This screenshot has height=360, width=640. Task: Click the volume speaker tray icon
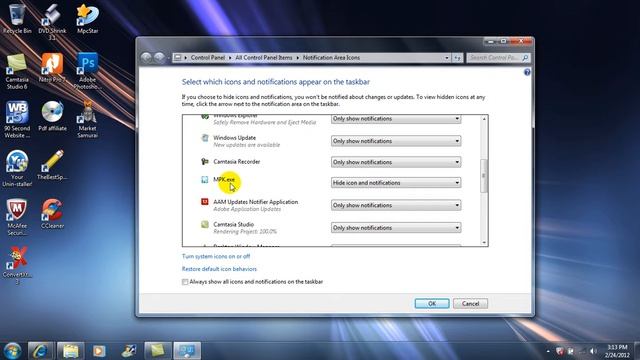point(593,351)
